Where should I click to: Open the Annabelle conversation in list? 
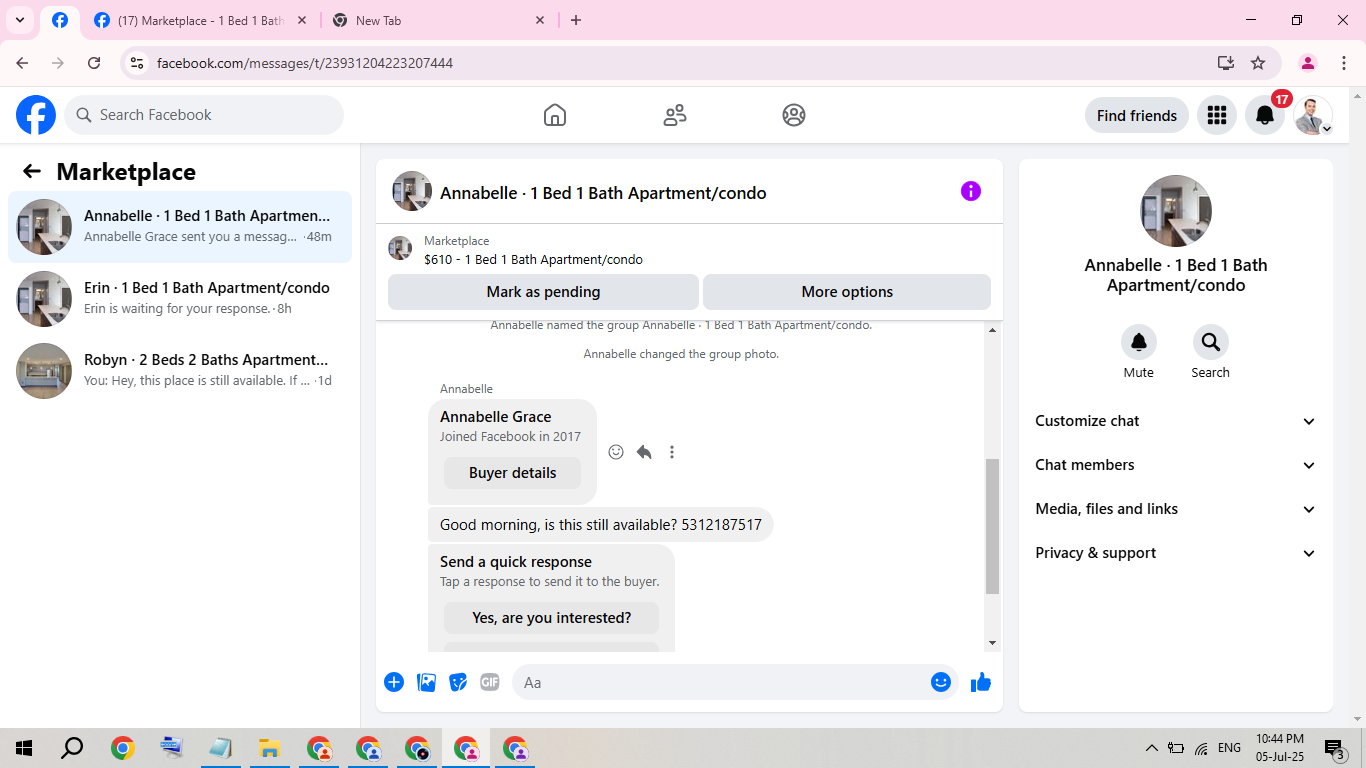(180, 227)
